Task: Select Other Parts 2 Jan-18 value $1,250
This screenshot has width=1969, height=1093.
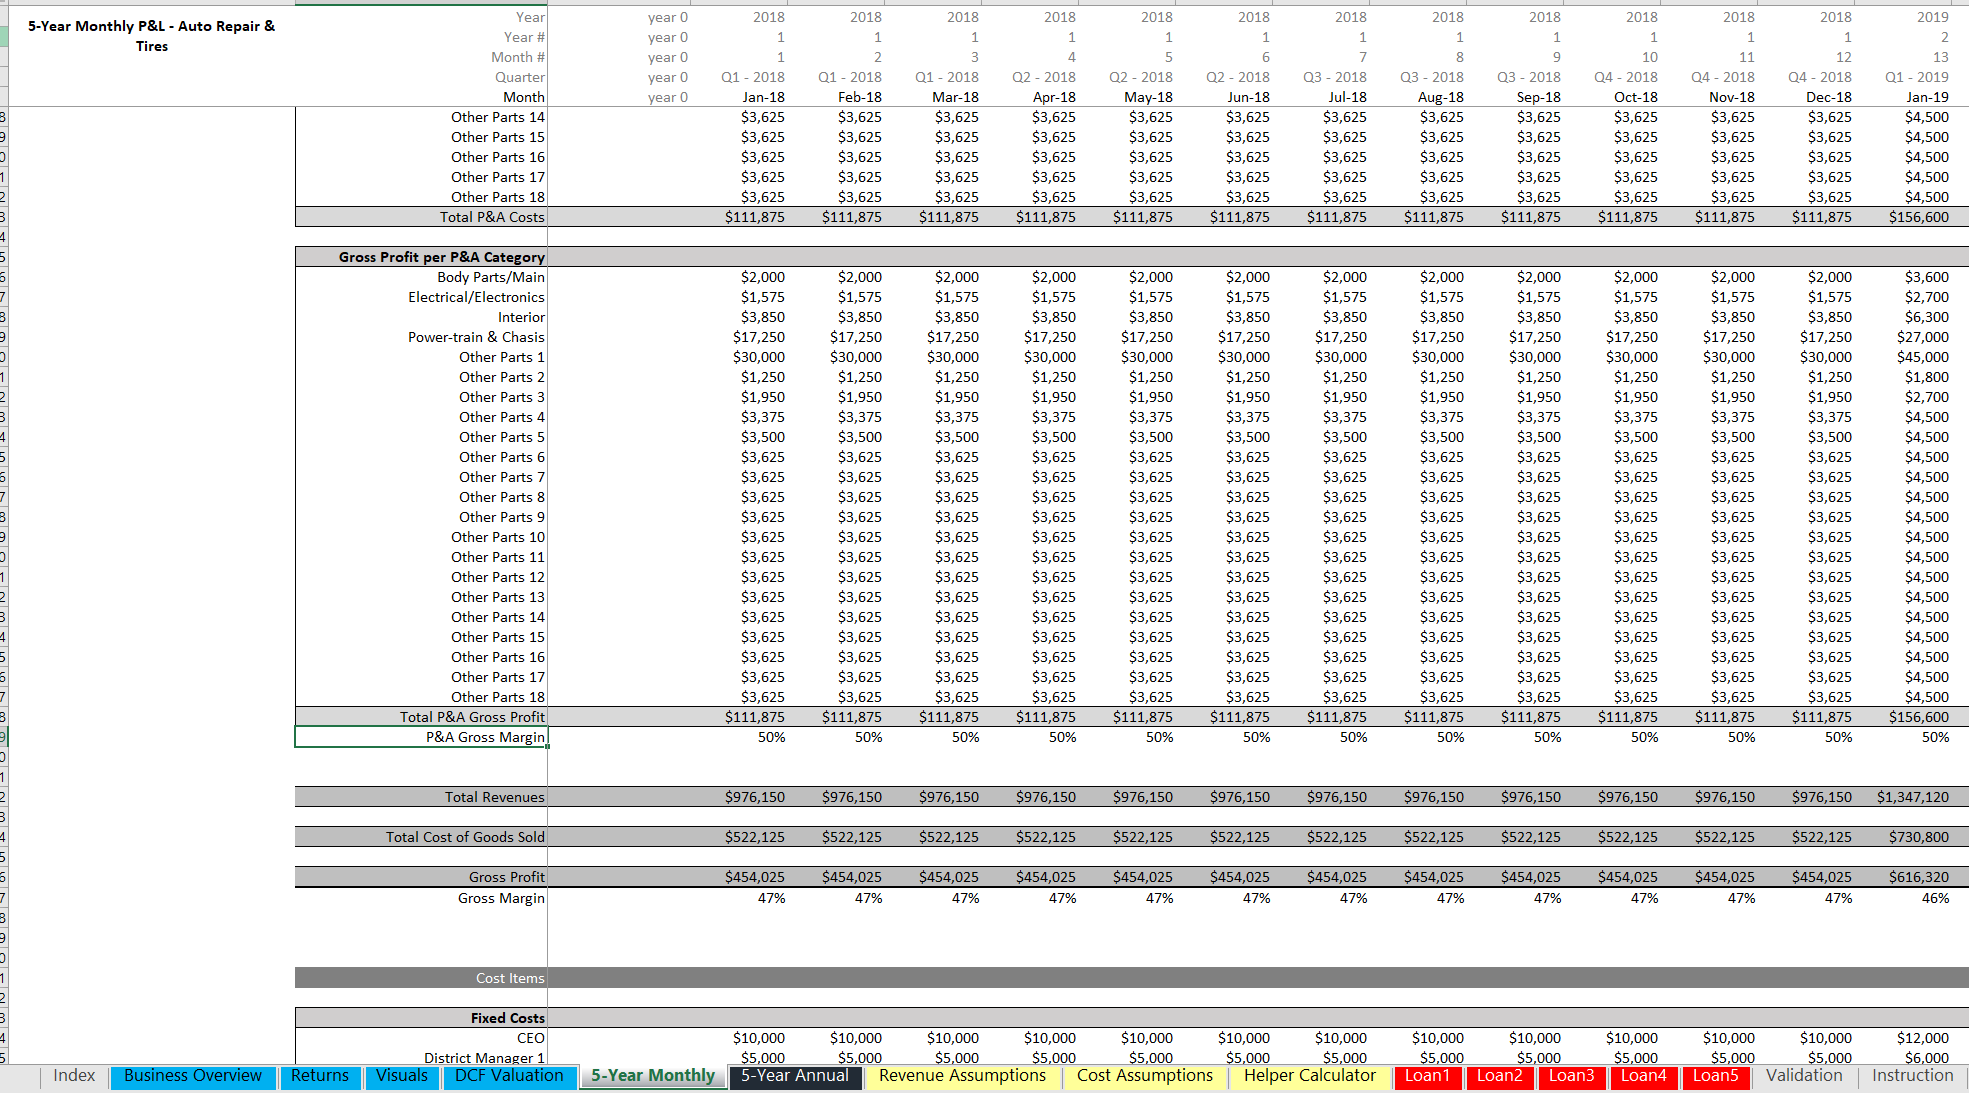Action: tap(763, 377)
